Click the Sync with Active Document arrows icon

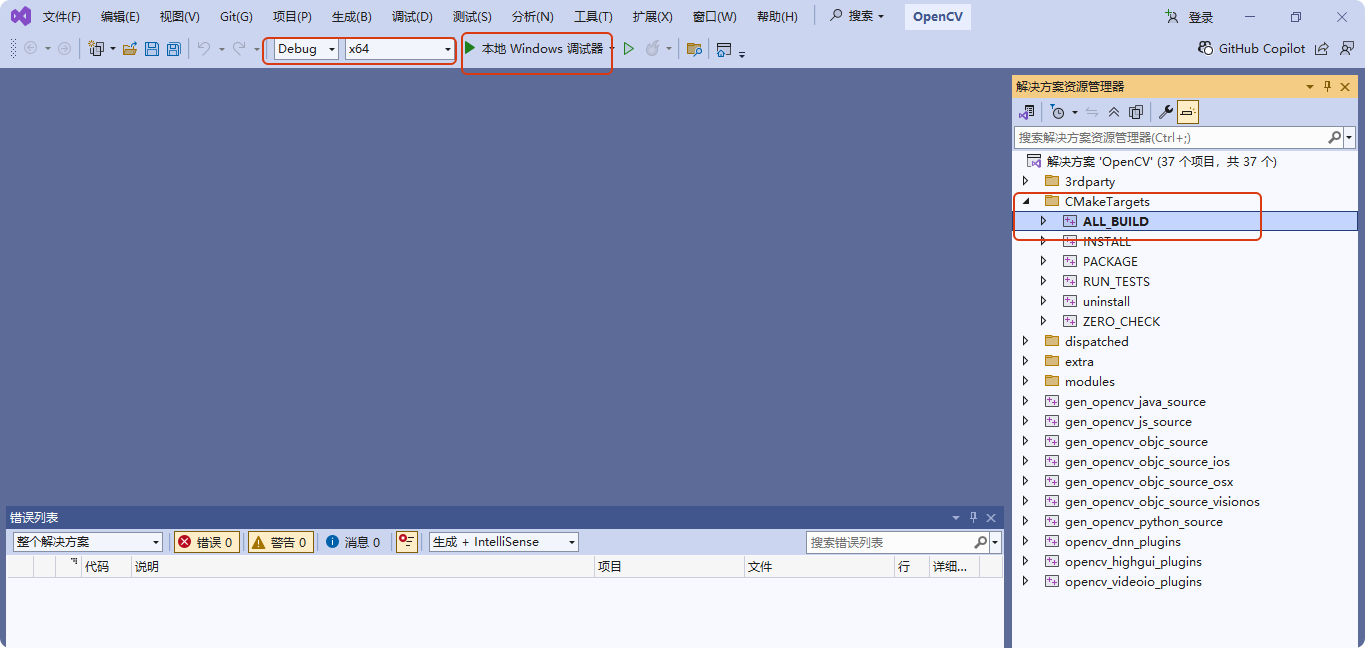tap(1092, 112)
